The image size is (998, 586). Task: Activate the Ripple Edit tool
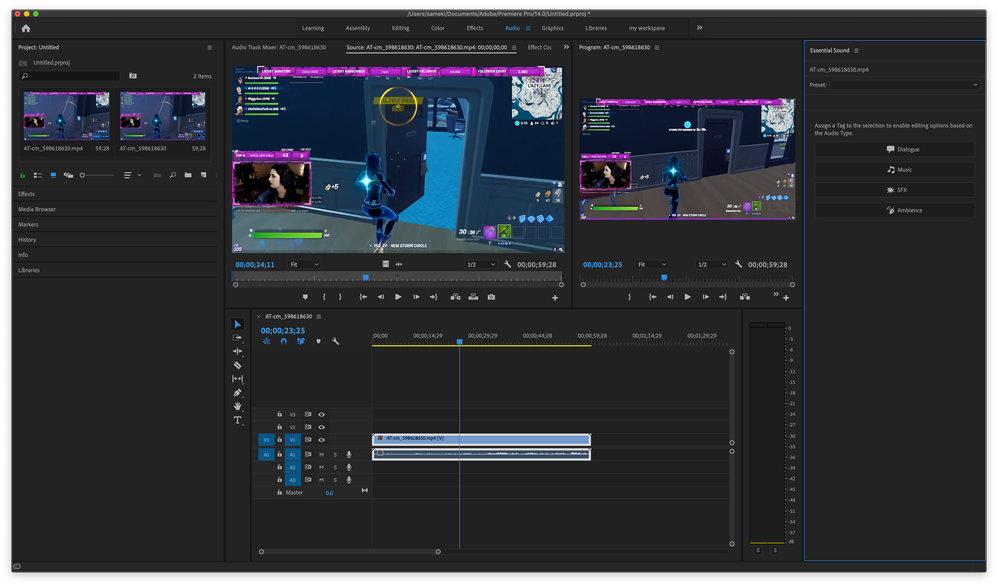click(238, 352)
